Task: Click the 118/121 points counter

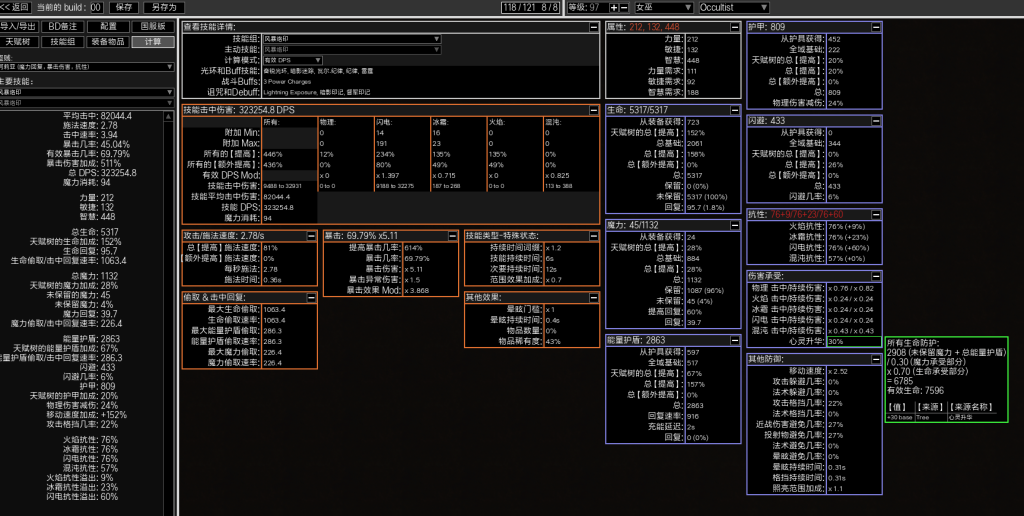Action: point(530,7)
